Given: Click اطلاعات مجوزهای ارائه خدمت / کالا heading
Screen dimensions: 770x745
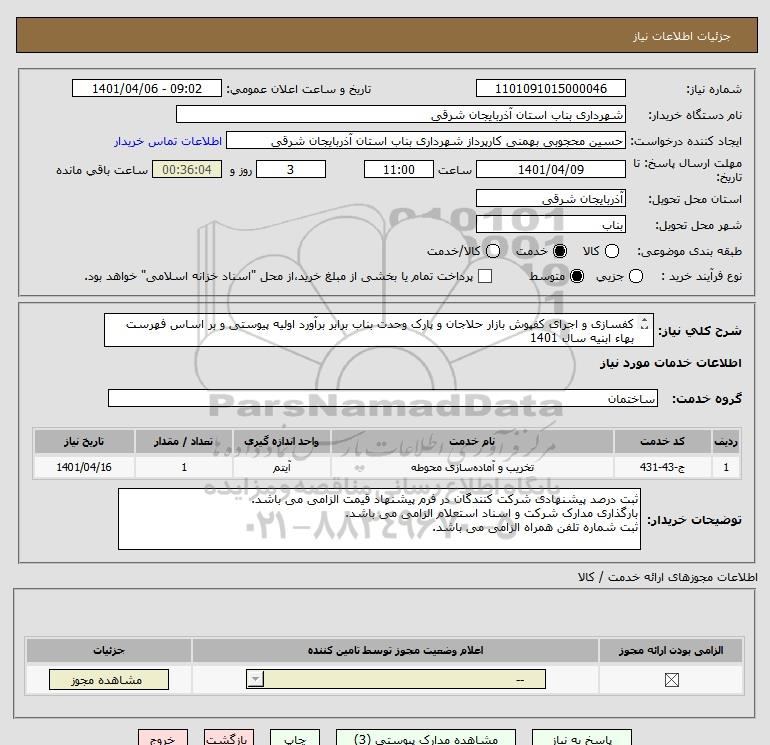Looking at the screenshot, I should [x=667, y=577].
